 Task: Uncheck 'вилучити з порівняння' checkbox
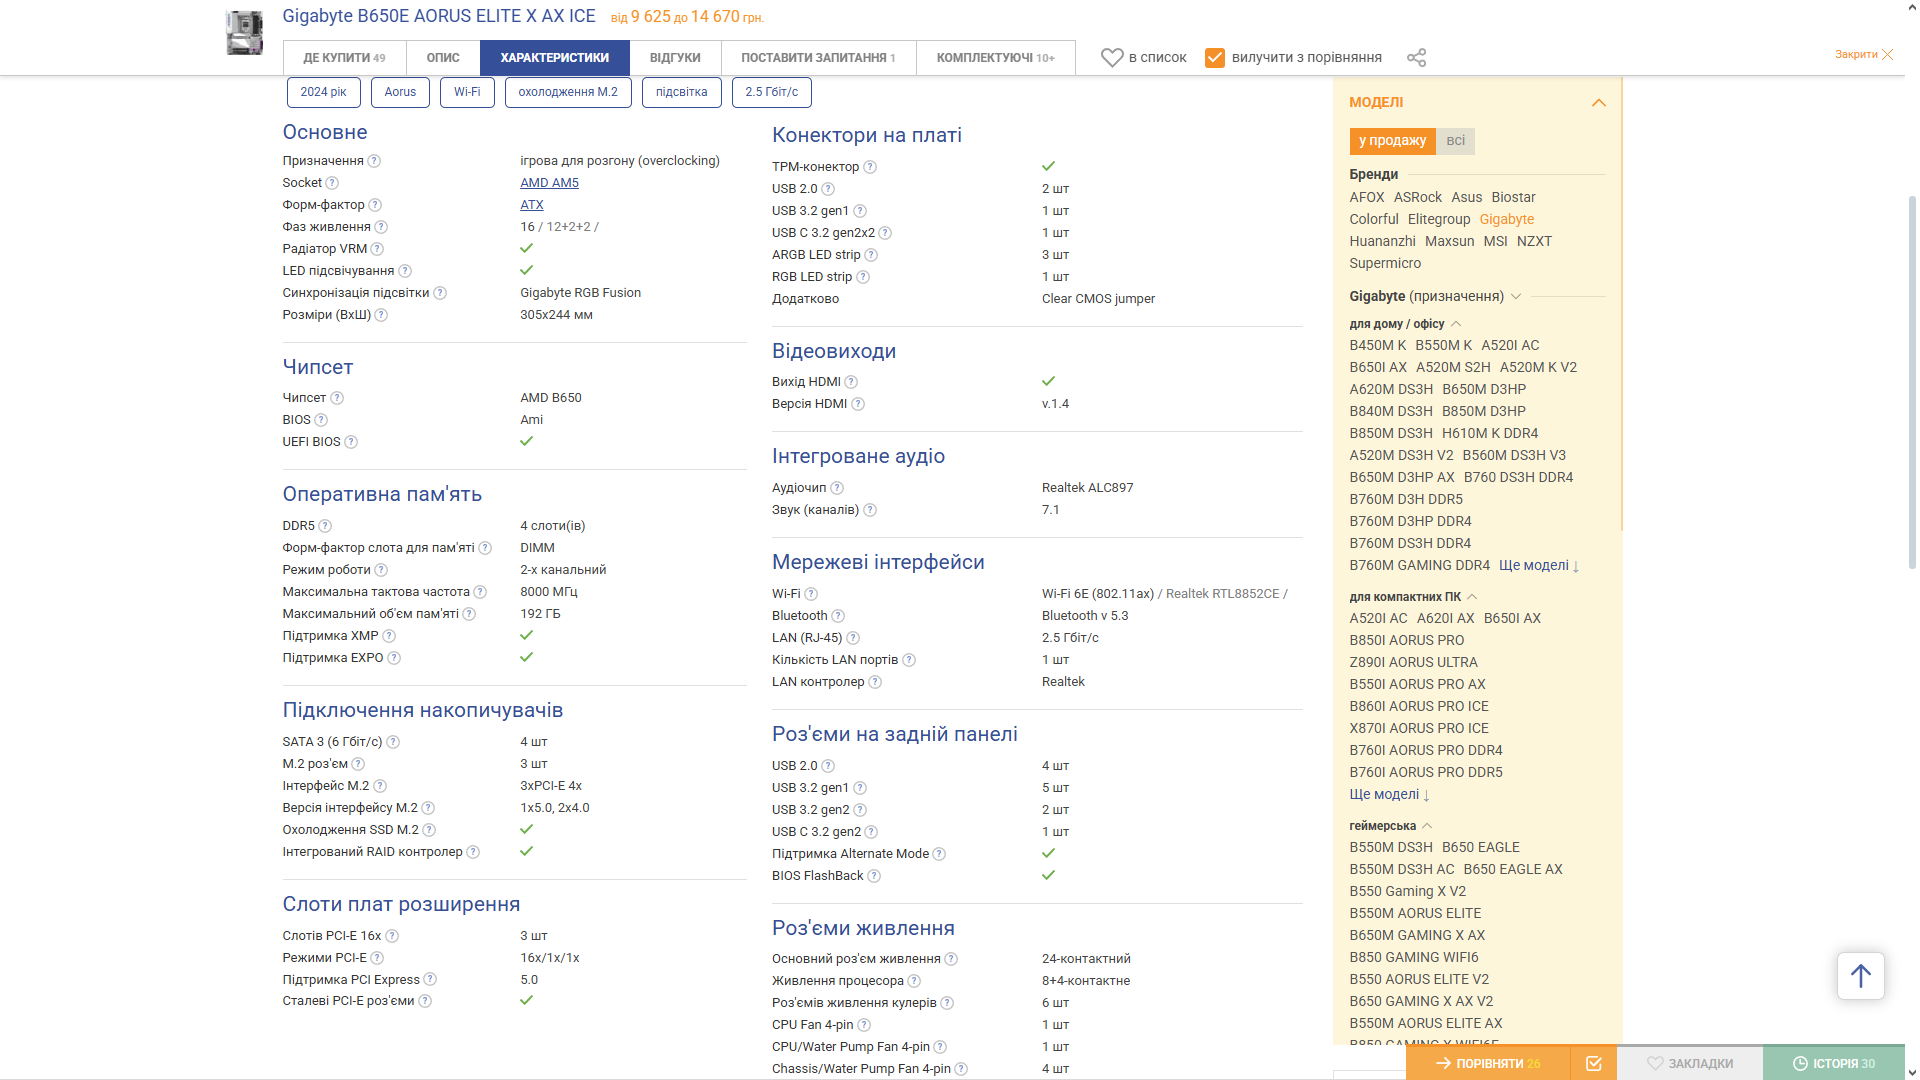point(1215,58)
